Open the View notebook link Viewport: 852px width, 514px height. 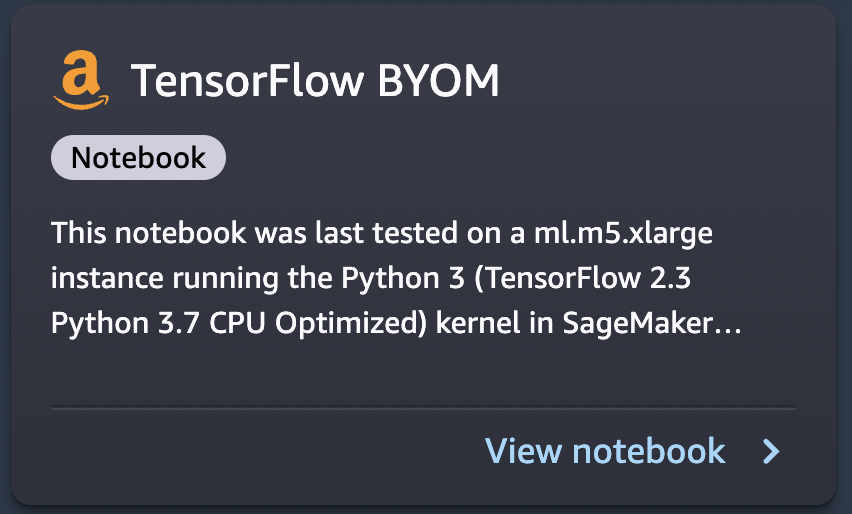pos(605,451)
